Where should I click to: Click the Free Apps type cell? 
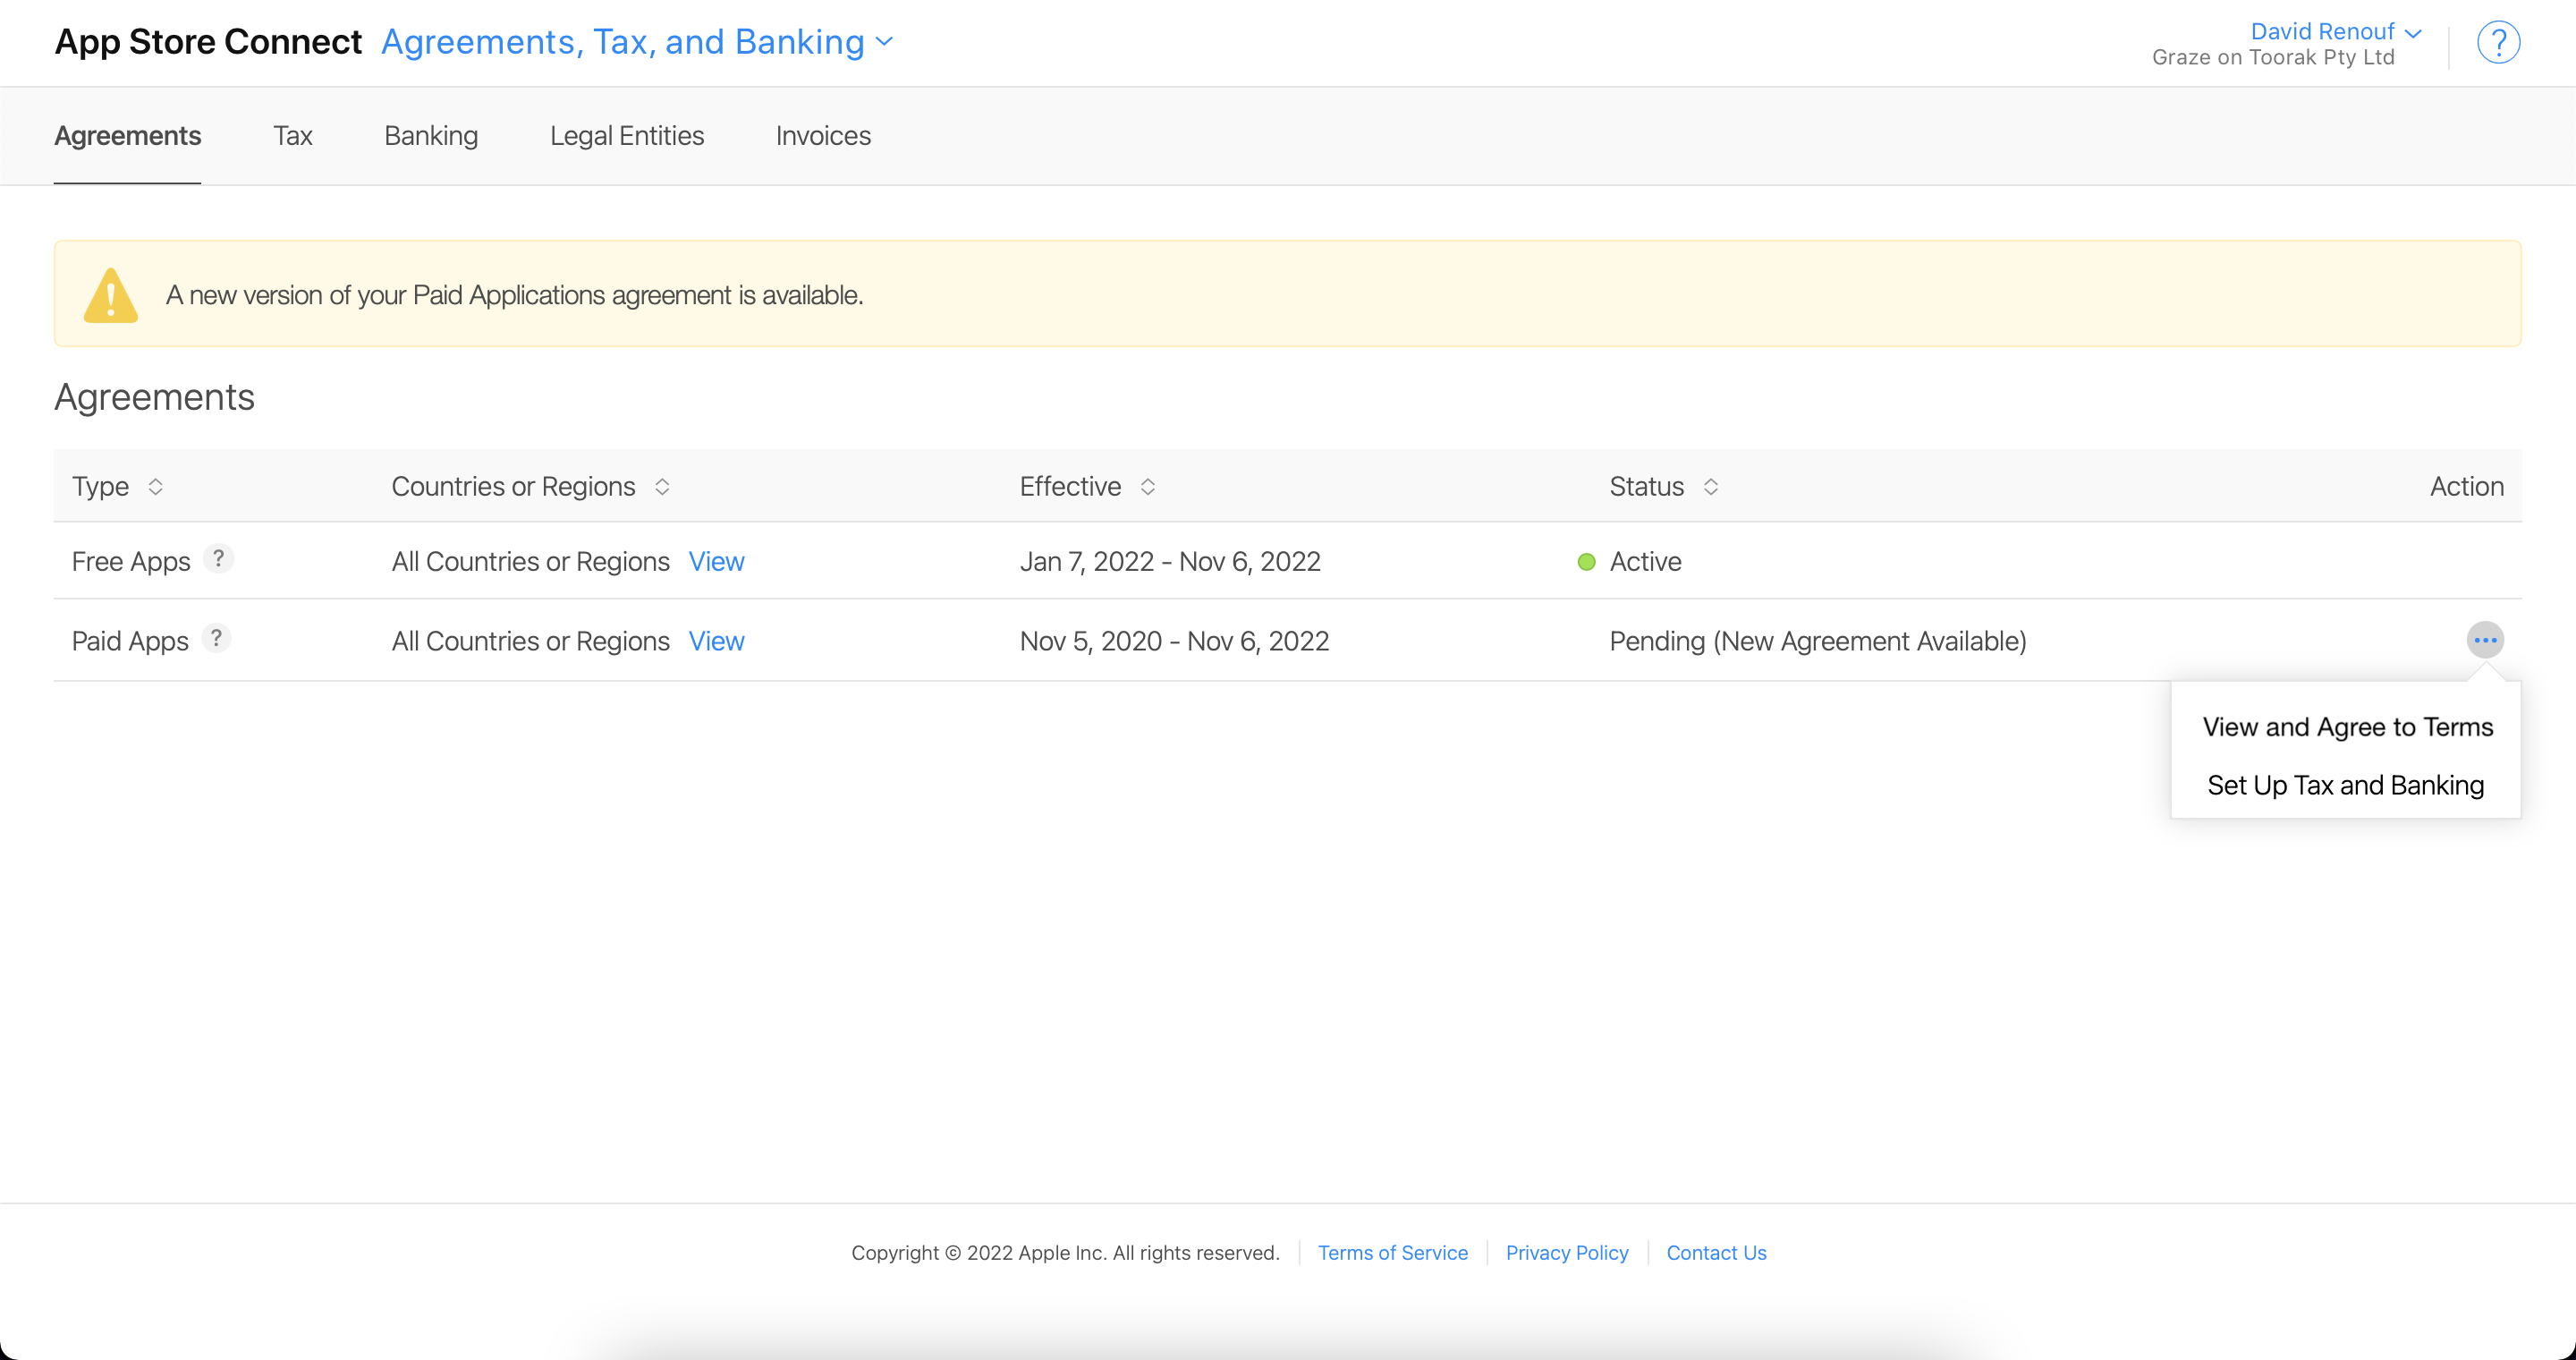[x=131, y=562]
